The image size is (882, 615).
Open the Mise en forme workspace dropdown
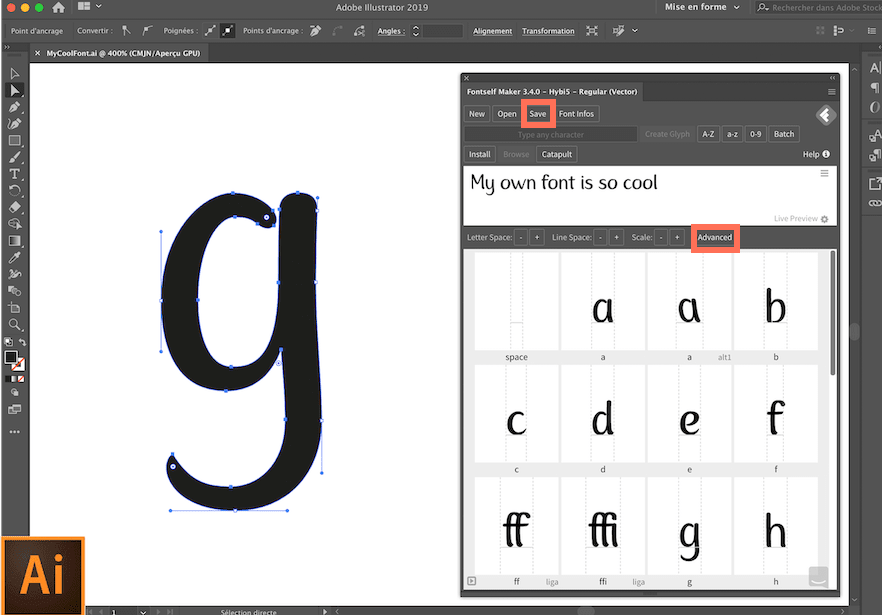click(700, 7)
